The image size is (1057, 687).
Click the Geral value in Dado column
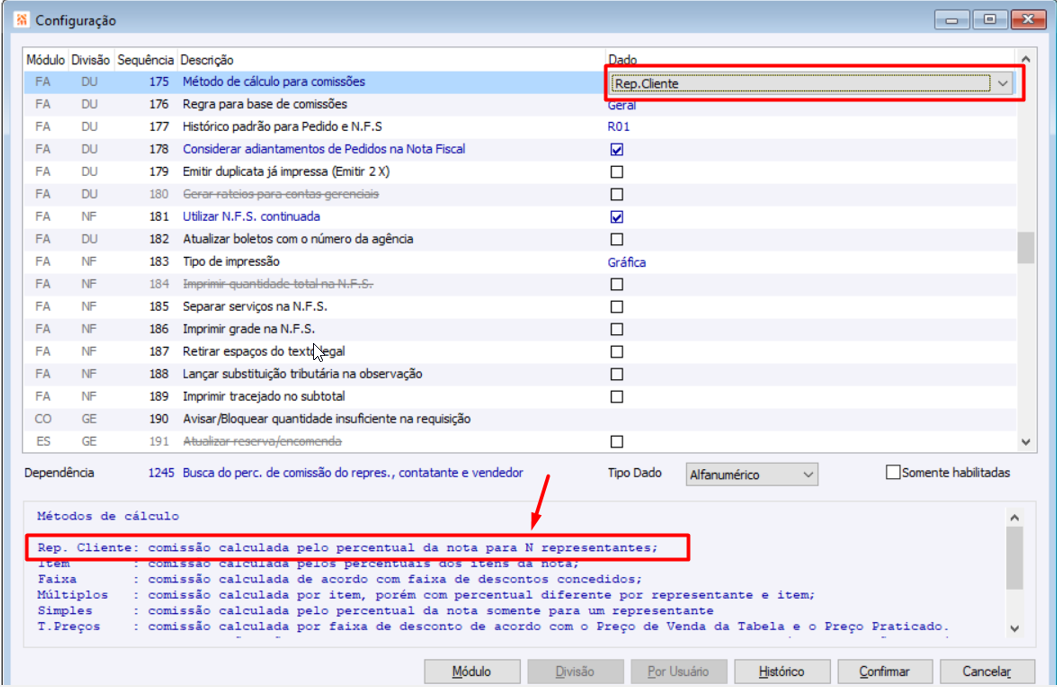tap(622, 105)
